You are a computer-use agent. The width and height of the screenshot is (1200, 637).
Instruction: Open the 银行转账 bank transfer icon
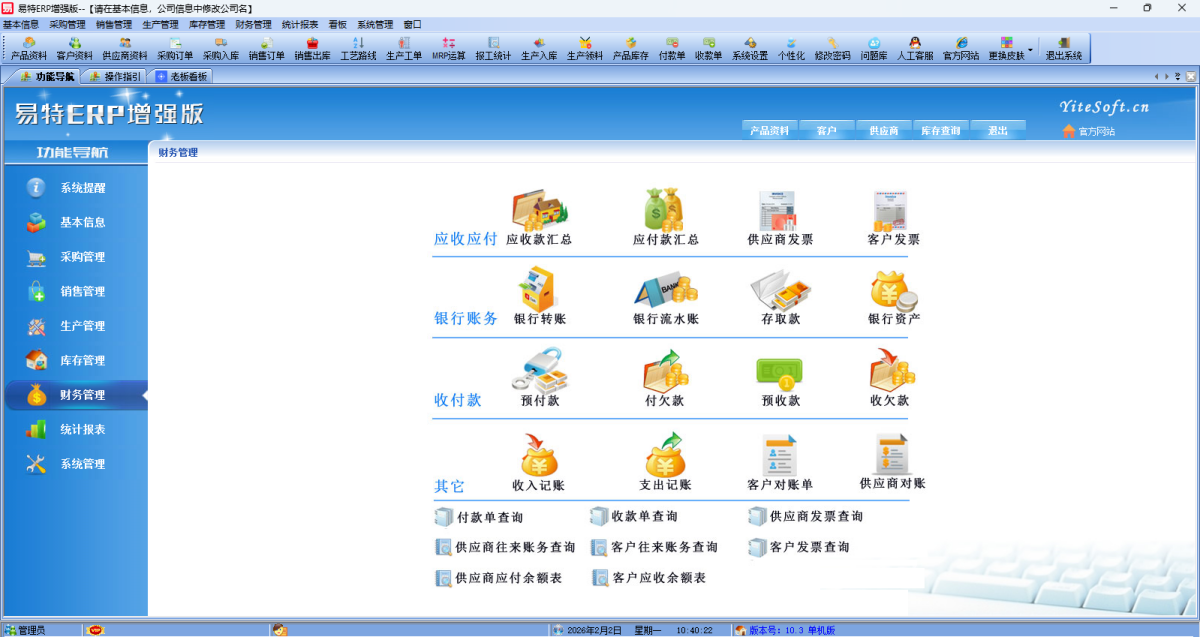(x=540, y=292)
